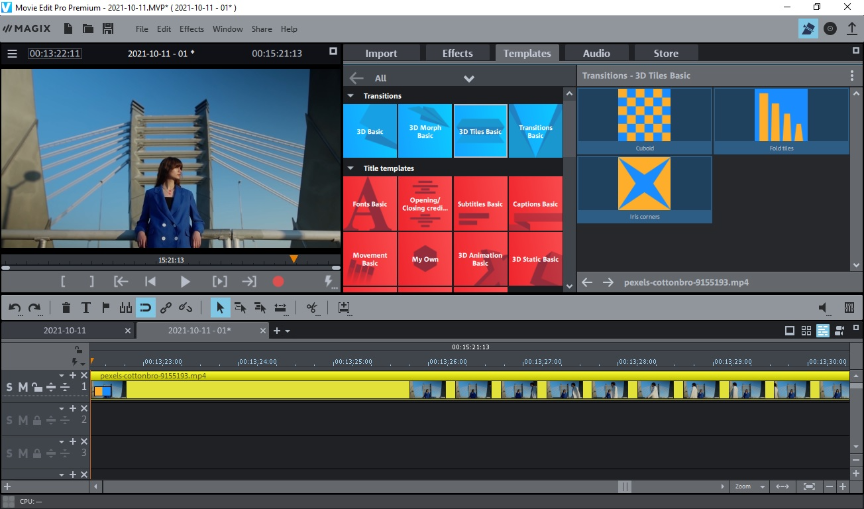The height and width of the screenshot is (509, 864).
Task: Set a chapter marker flag
Action: point(106,308)
